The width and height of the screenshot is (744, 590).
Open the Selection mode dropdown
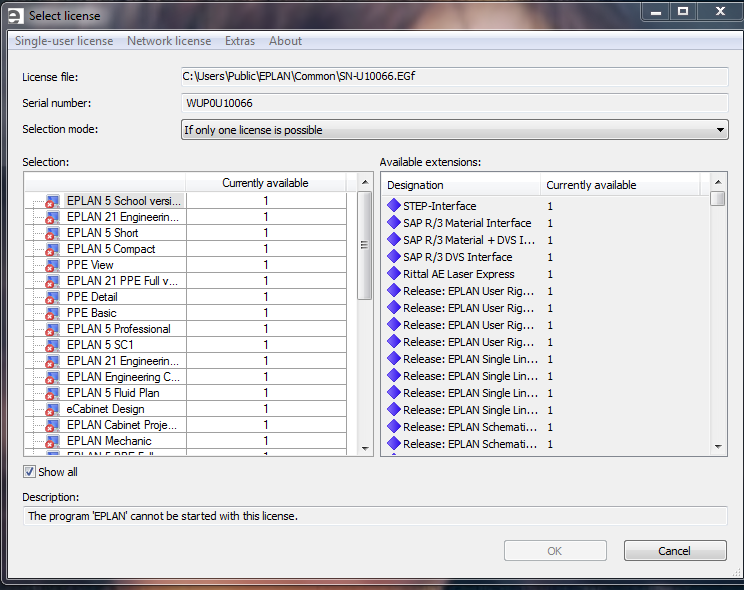pyautogui.click(x=455, y=130)
